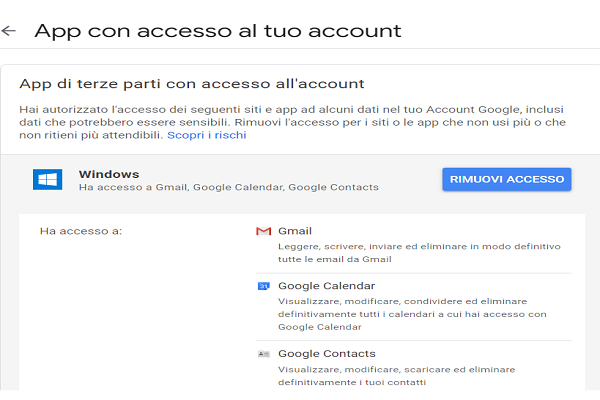Click the Google Calendar permission description

[x=412, y=313]
